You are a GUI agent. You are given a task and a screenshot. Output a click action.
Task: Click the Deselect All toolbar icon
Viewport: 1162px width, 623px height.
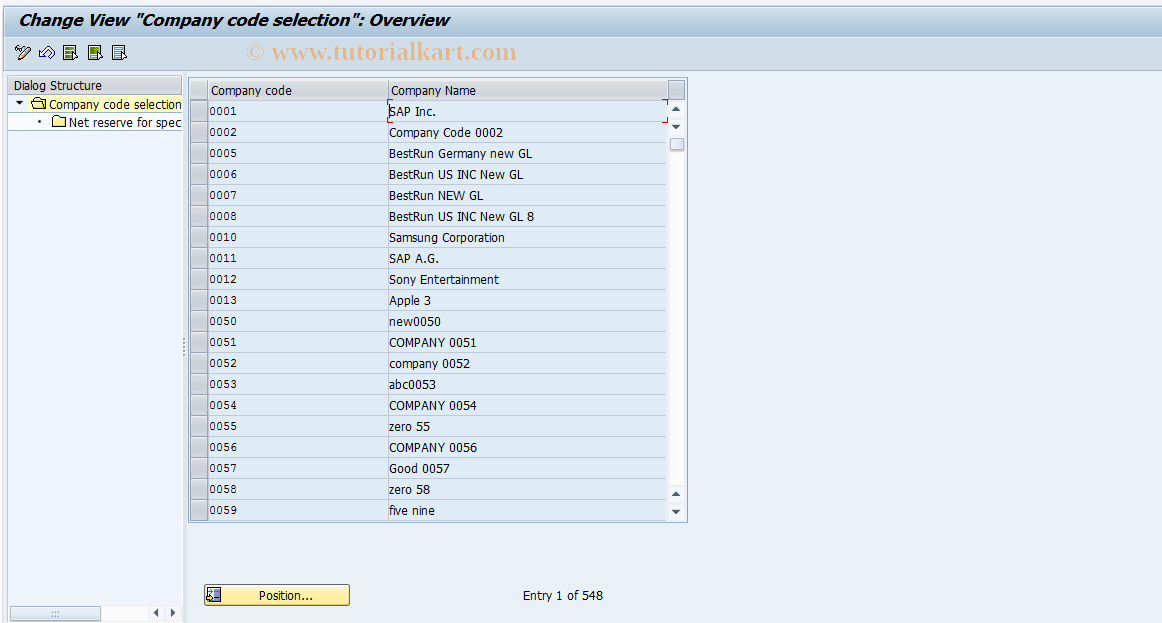[119, 53]
